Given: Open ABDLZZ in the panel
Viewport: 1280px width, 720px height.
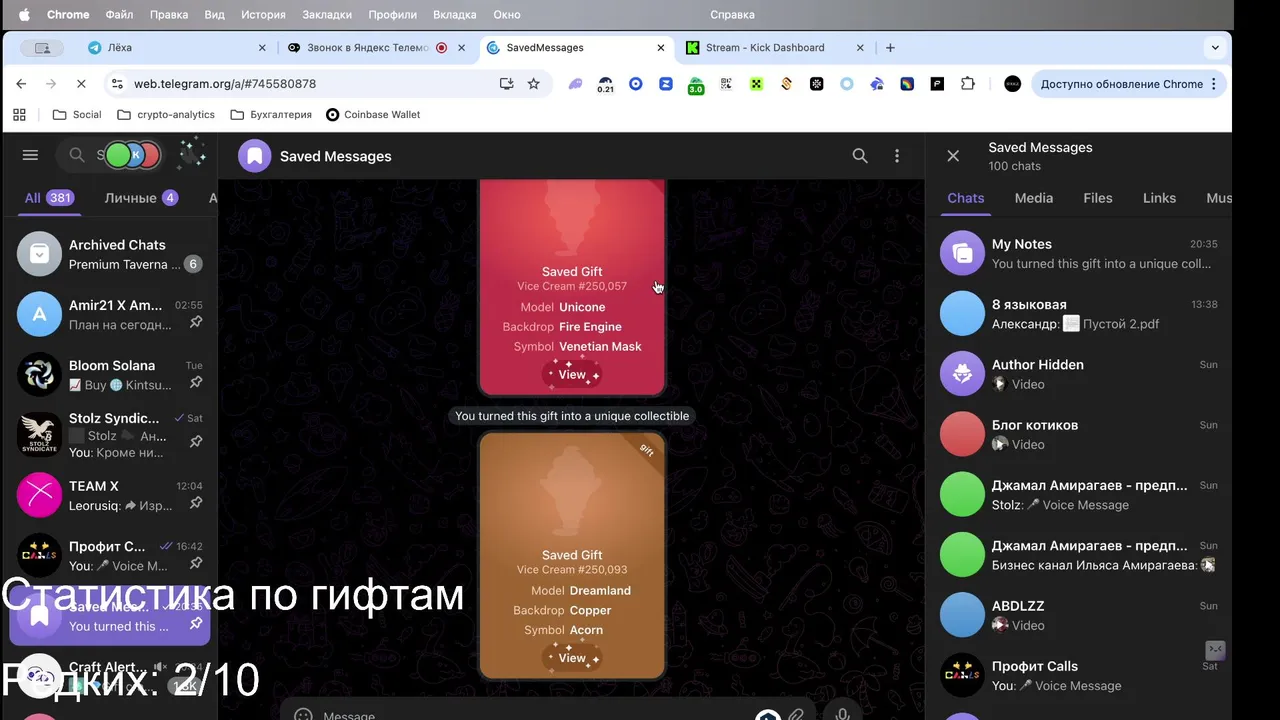Looking at the screenshot, I should click(x=1079, y=615).
